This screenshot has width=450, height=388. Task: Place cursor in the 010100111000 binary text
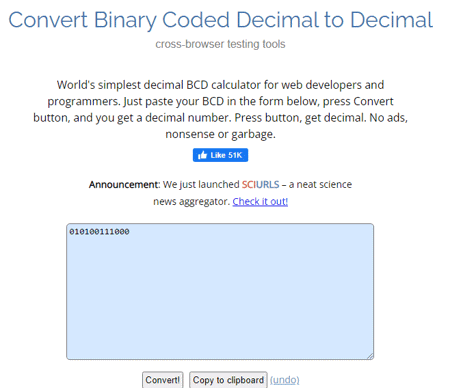pyautogui.click(x=99, y=232)
